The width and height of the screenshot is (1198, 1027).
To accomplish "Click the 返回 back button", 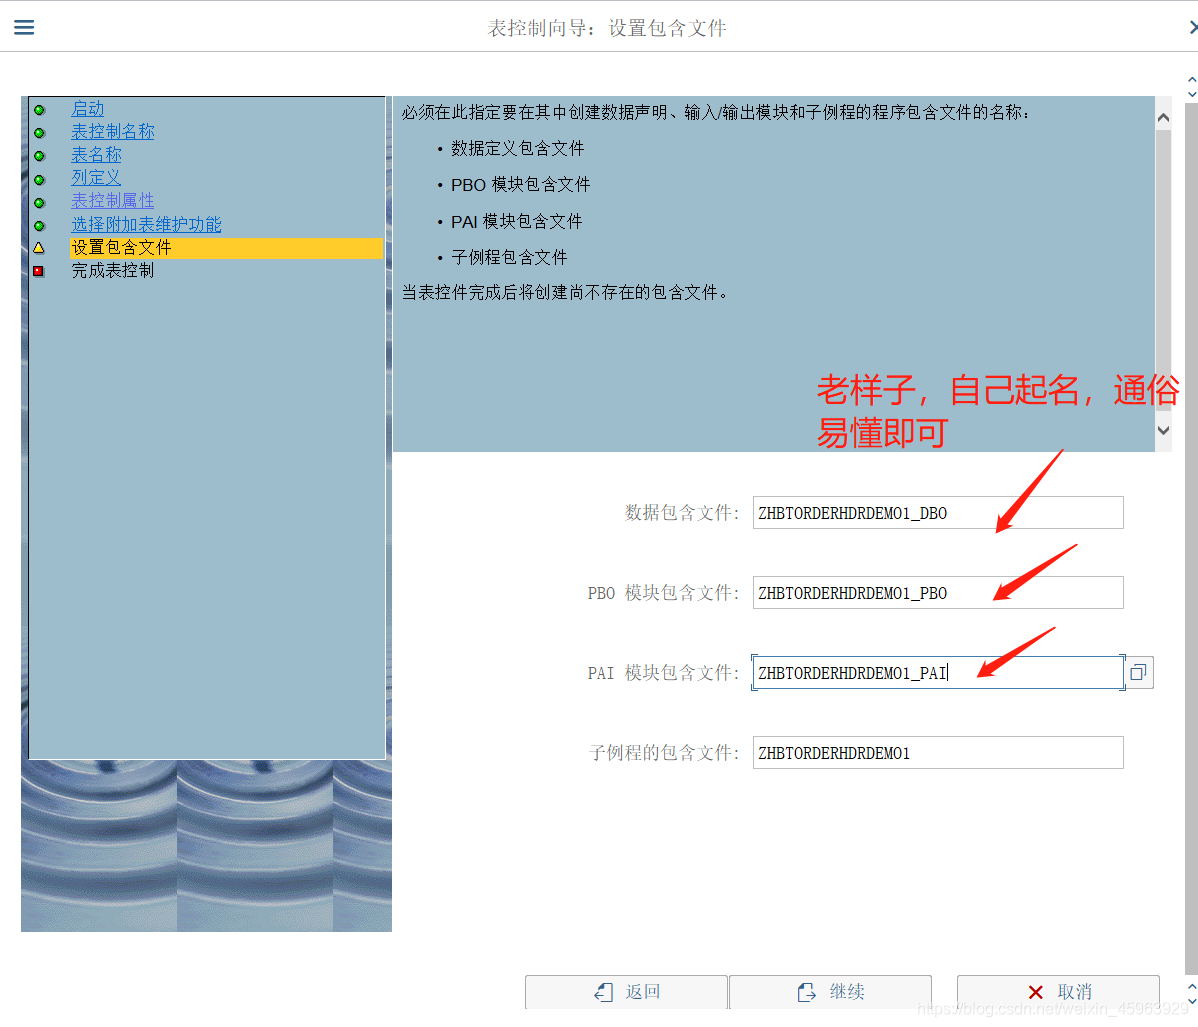I will [626, 992].
